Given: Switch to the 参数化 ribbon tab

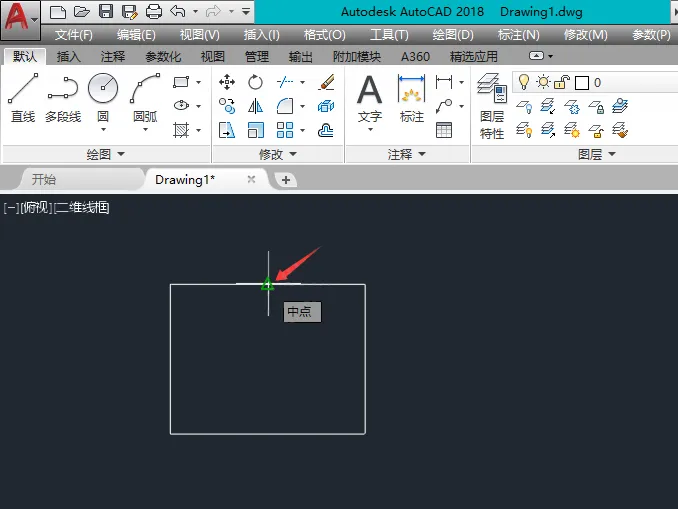Looking at the screenshot, I should tap(163, 56).
